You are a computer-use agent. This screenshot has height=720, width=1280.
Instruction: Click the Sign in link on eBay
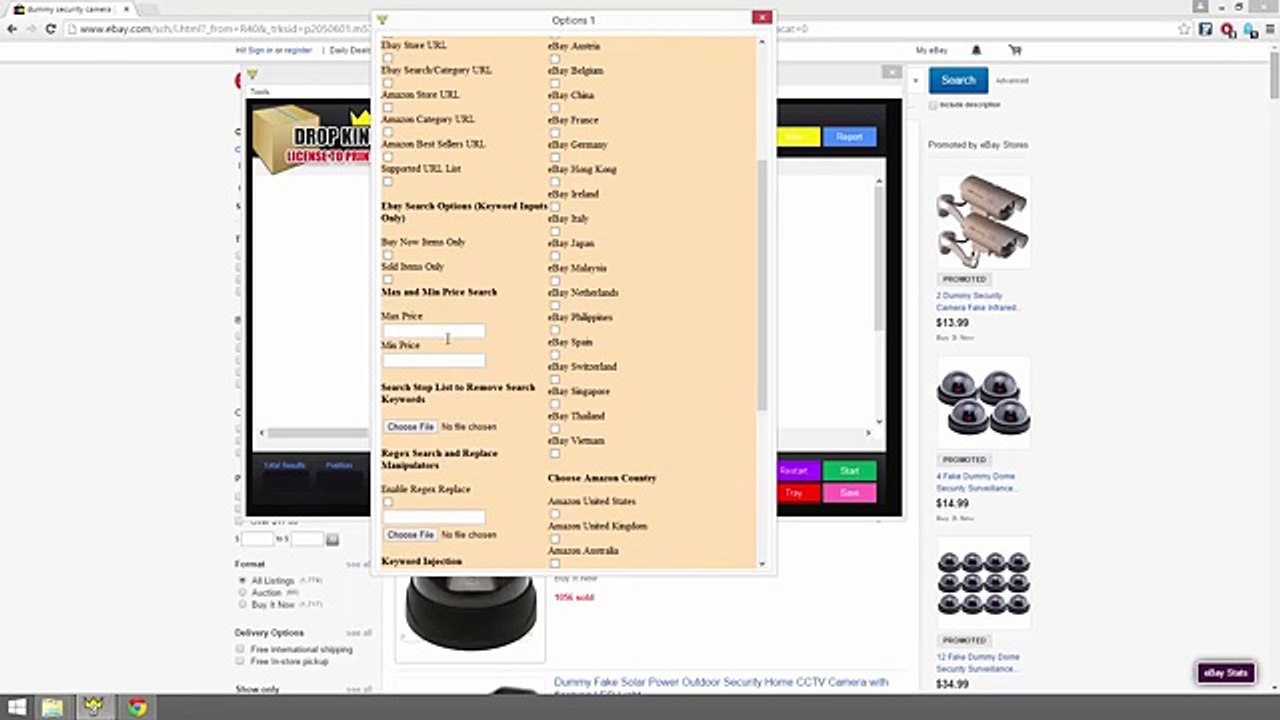coord(259,50)
